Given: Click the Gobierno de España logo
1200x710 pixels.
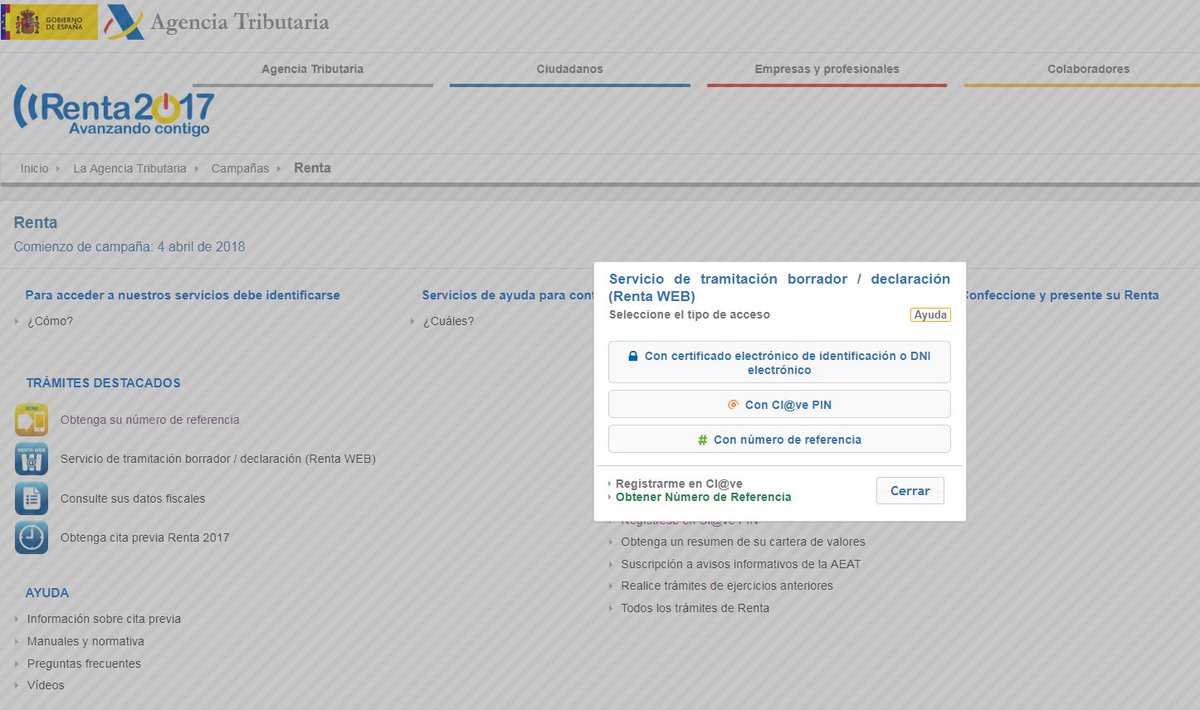Looking at the screenshot, I should tap(49, 21).
